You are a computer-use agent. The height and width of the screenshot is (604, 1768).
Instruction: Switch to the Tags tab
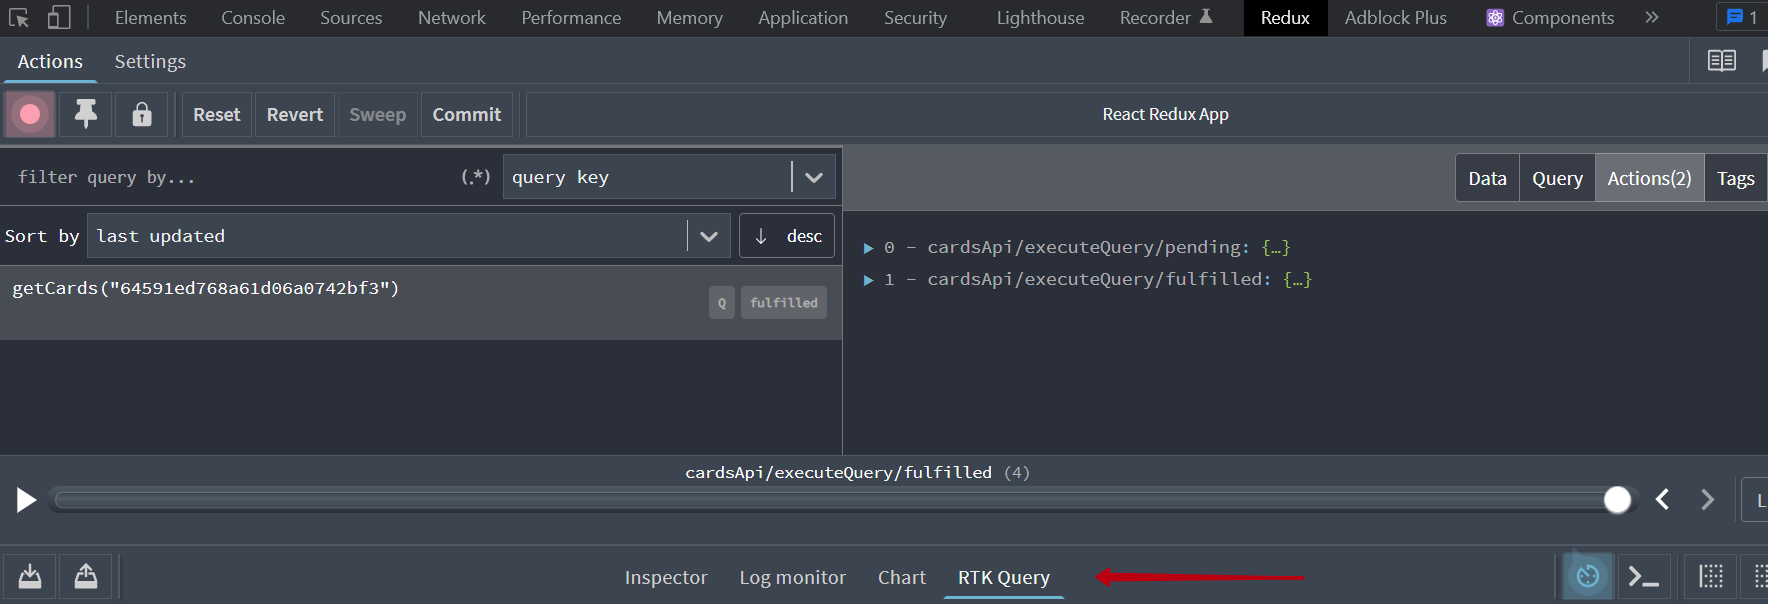(x=1735, y=178)
